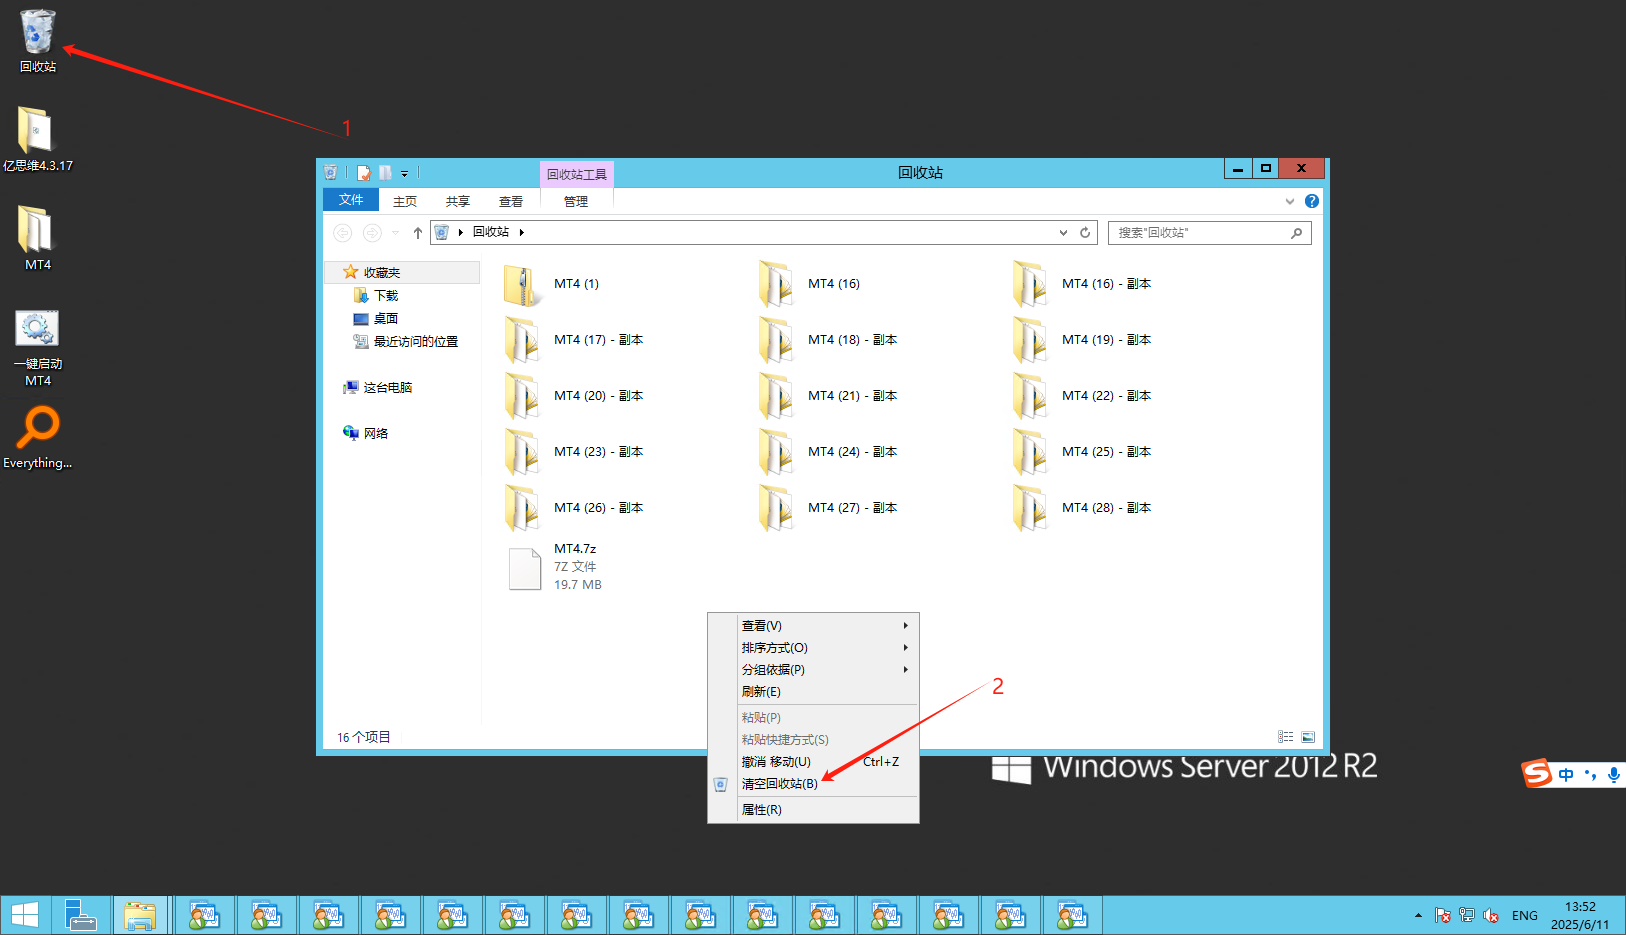Image resolution: width=1626 pixels, height=935 pixels.
Task: Click the up-directory arrow in navigation bar
Action: [418, 233]
